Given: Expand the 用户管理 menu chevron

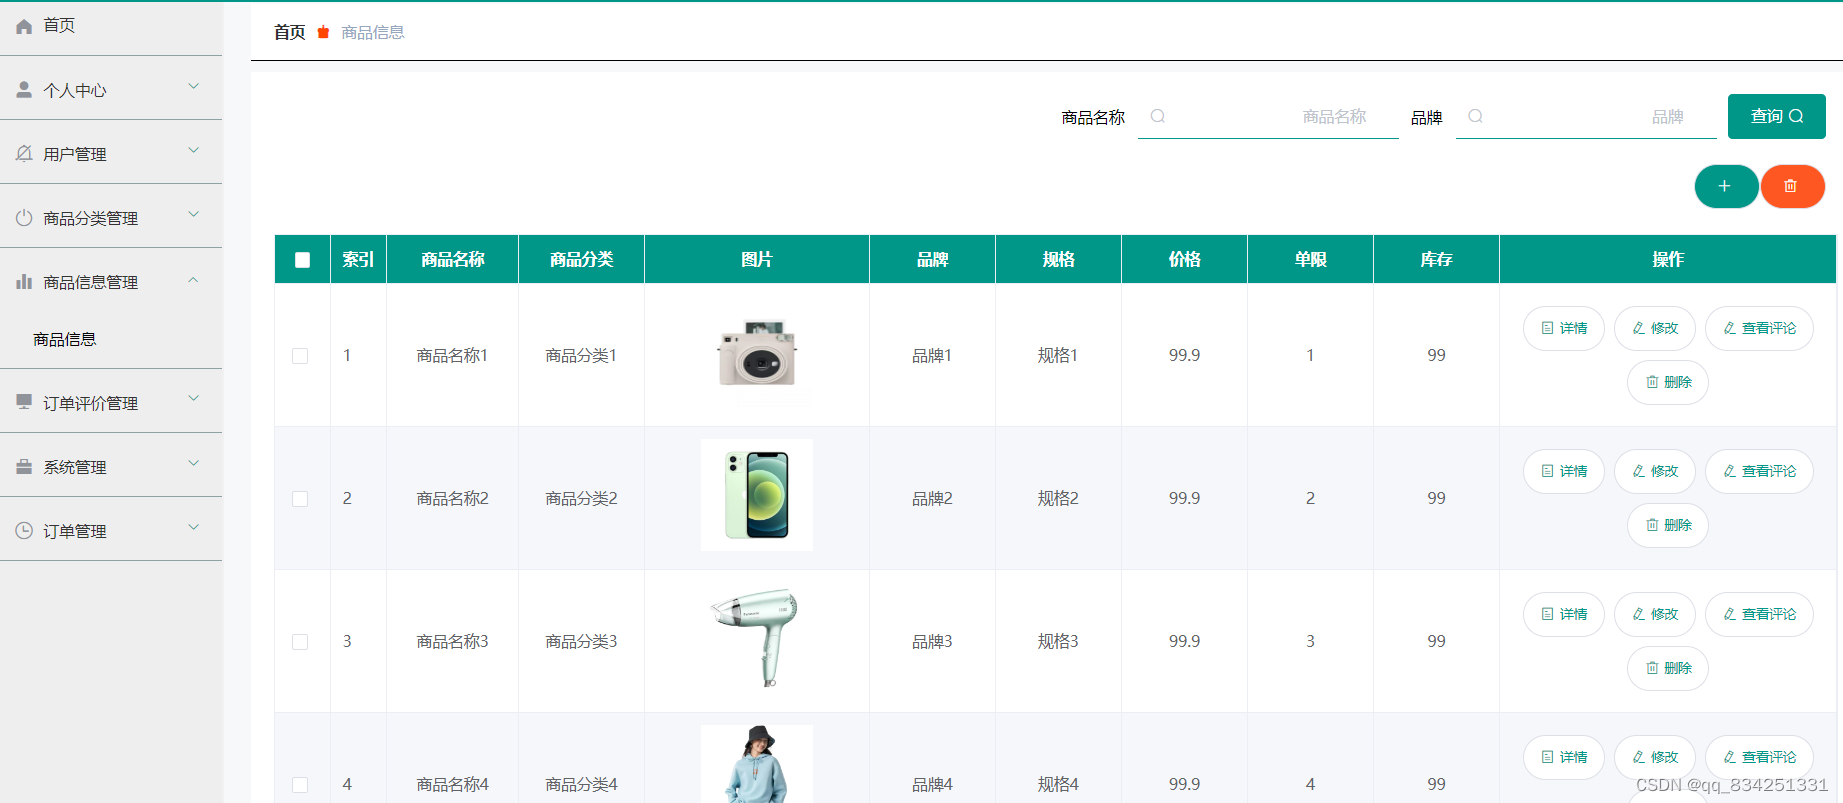Looking at the screenshot, I should point(194,151).
